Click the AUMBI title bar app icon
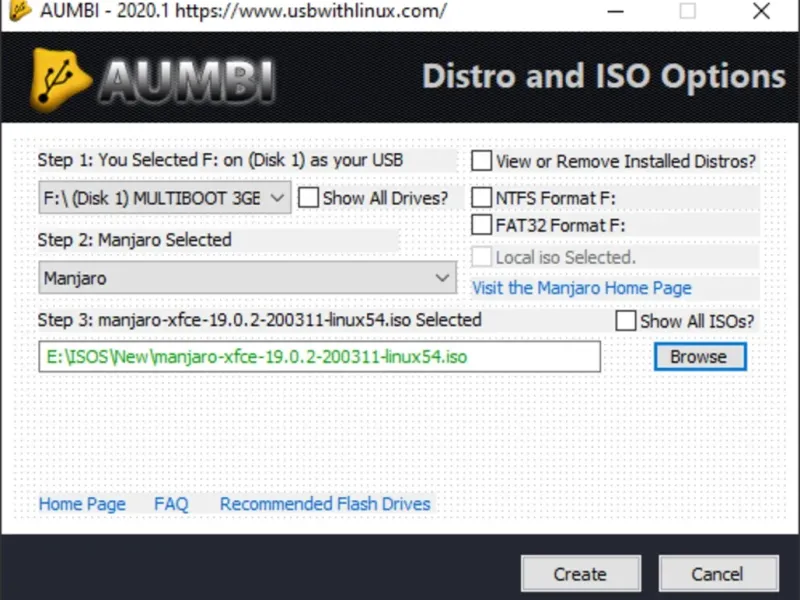 [20, 10]
